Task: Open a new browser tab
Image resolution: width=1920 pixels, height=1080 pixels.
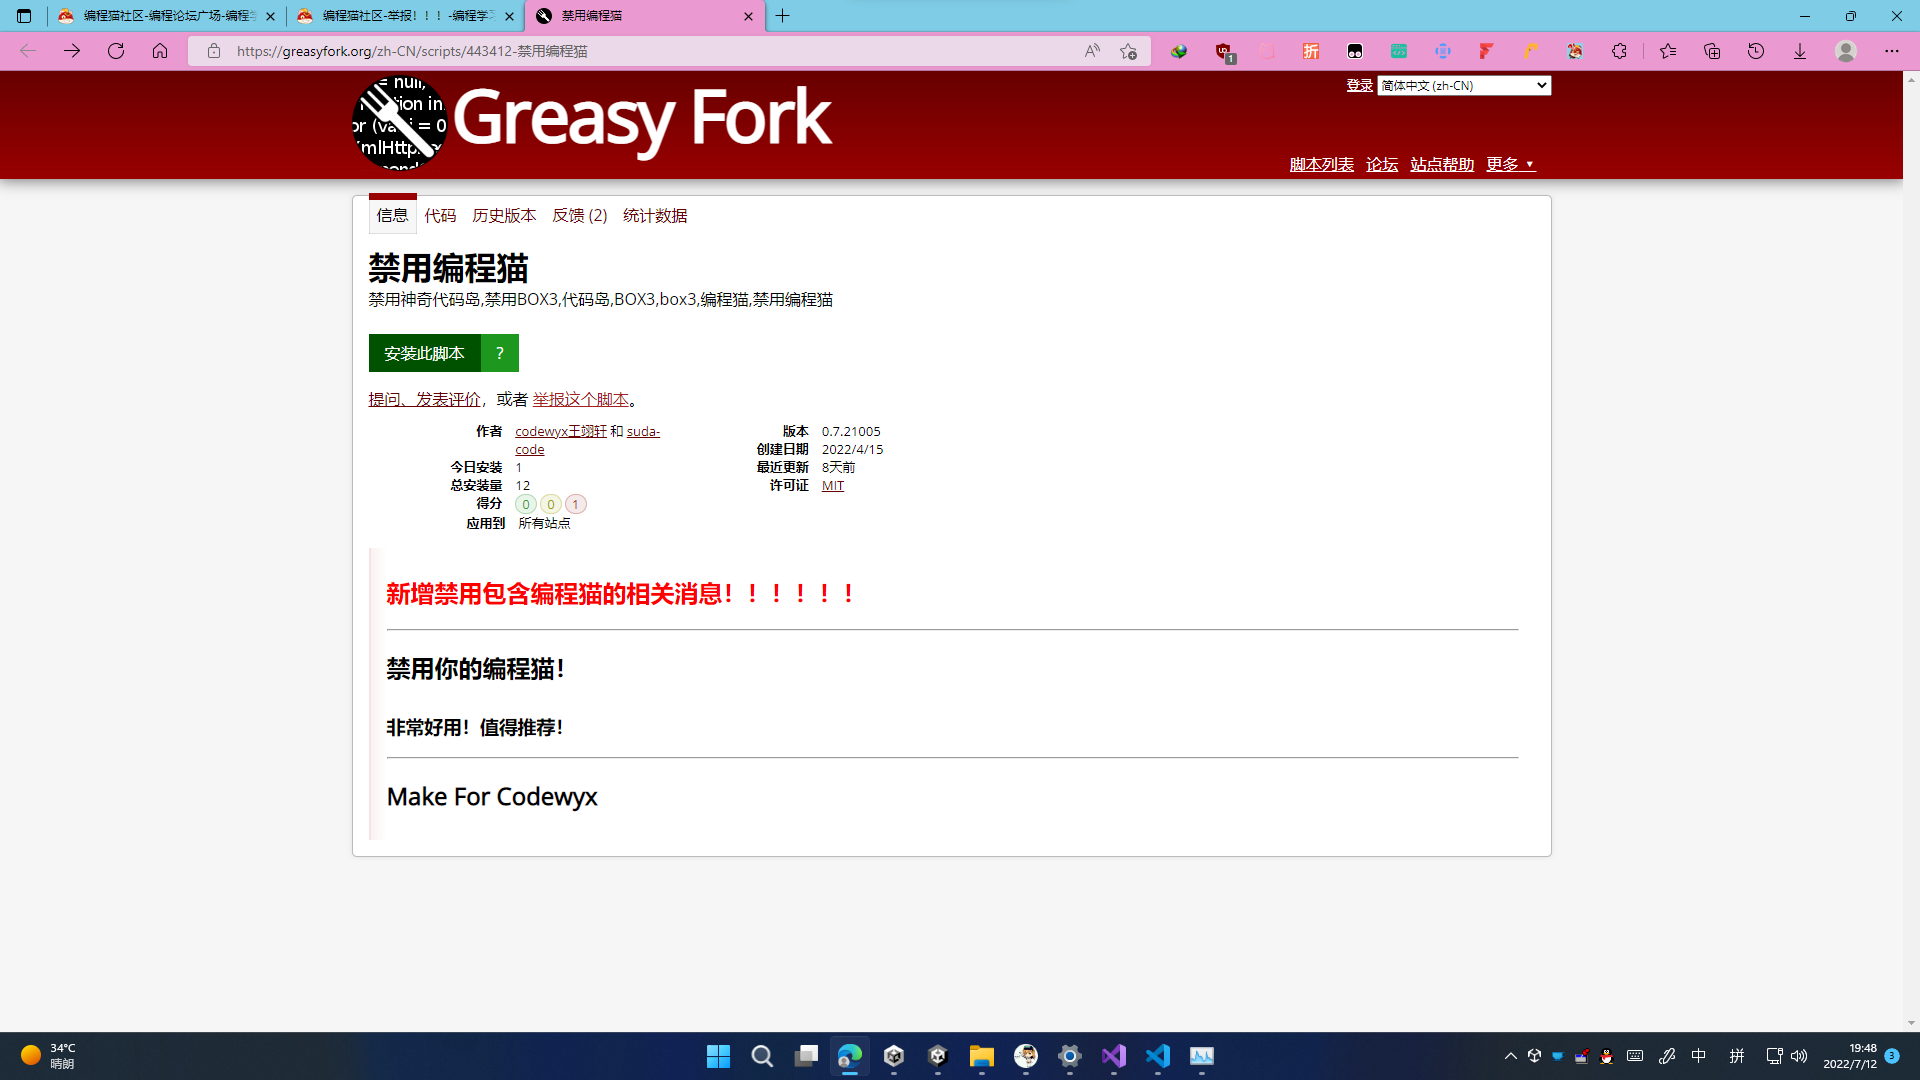Action: (x=783, y=16)
